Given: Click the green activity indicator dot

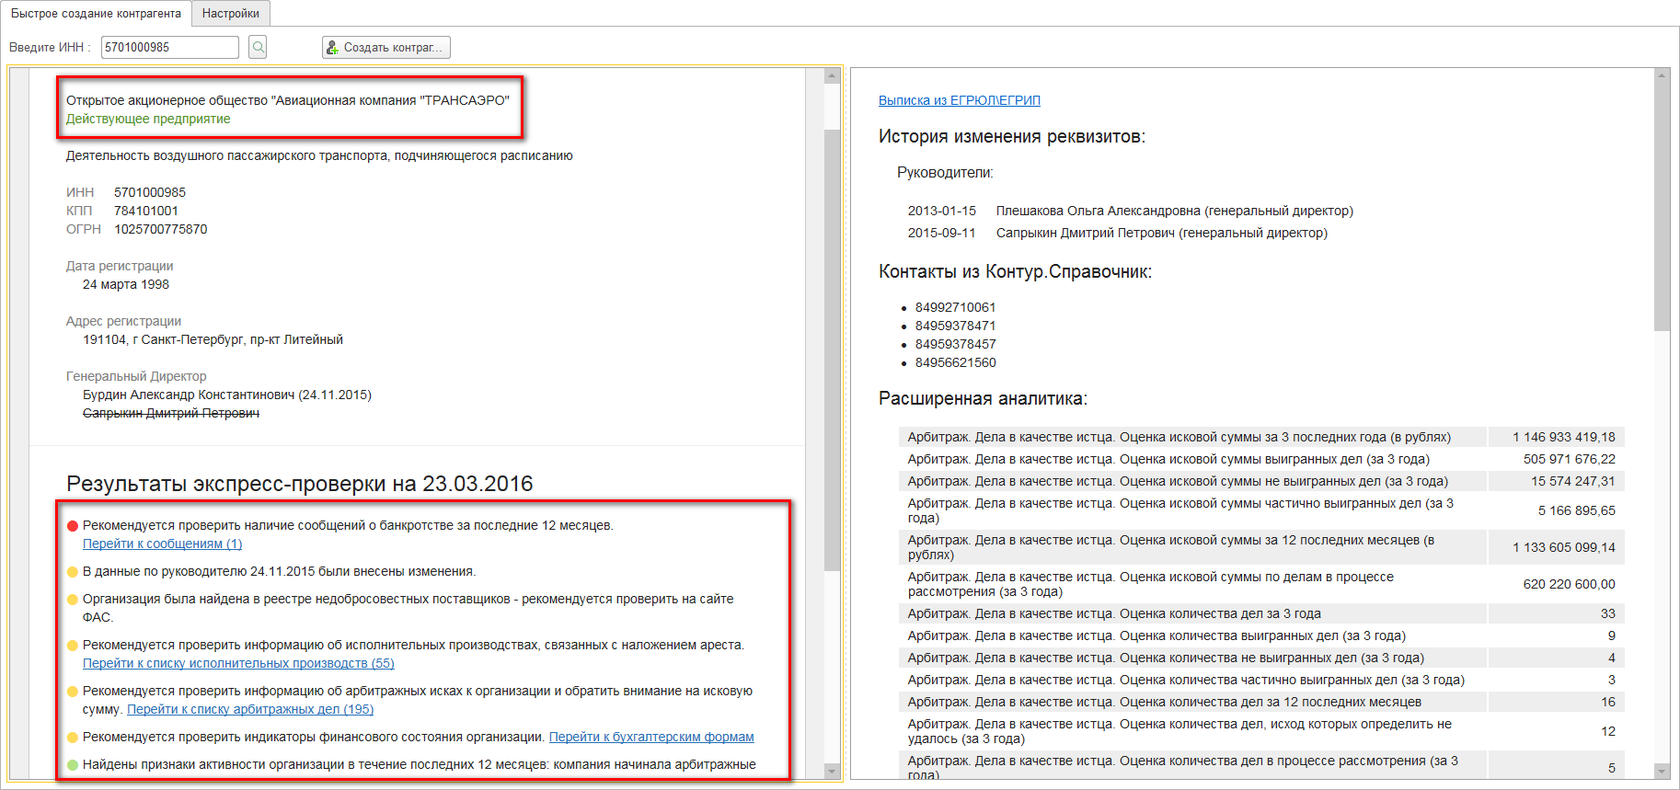Looking at the screenshot, I should [x=72, y=765].
